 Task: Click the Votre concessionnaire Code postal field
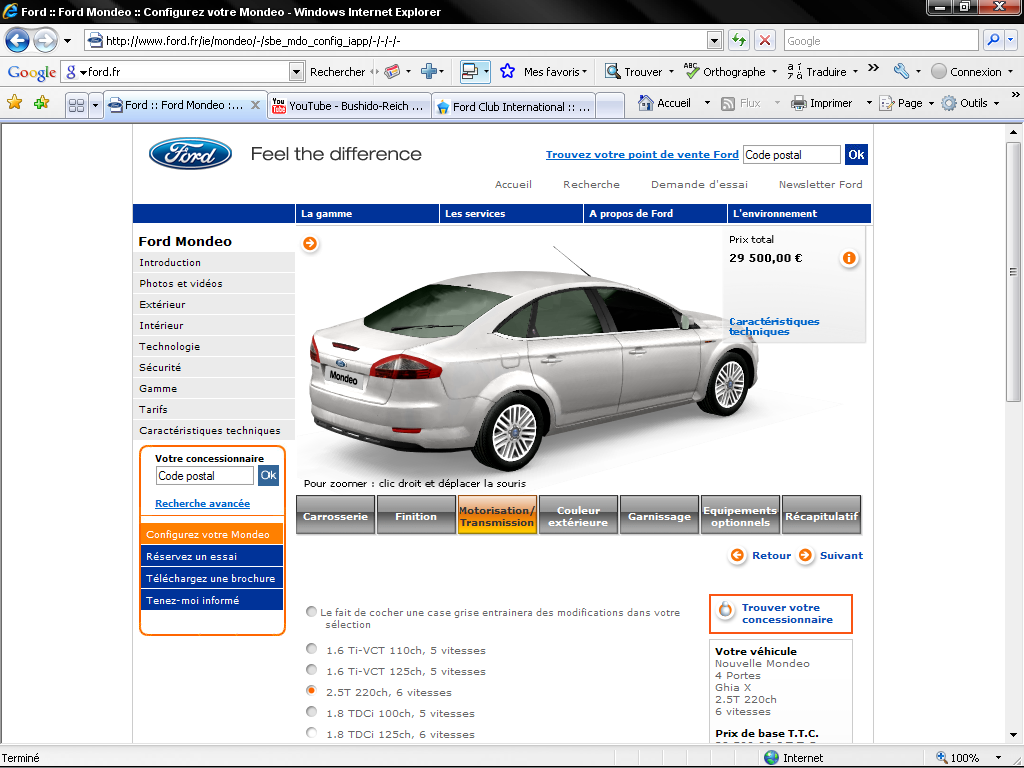coord(205,475)
